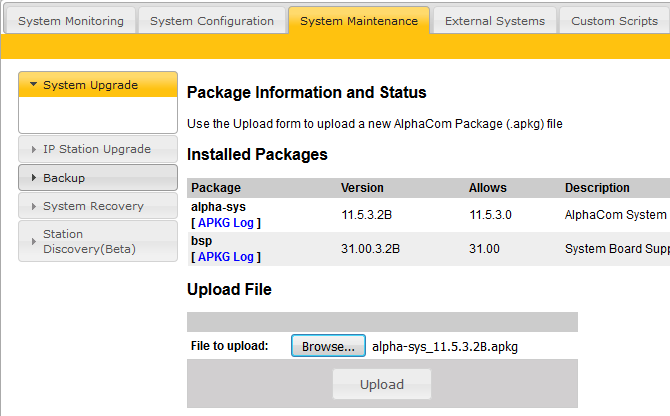Click the selected file name alpha-sys_11.5.3.2B.apkg
The height and width of the screenshot is (416, 670).
point(445,347)
